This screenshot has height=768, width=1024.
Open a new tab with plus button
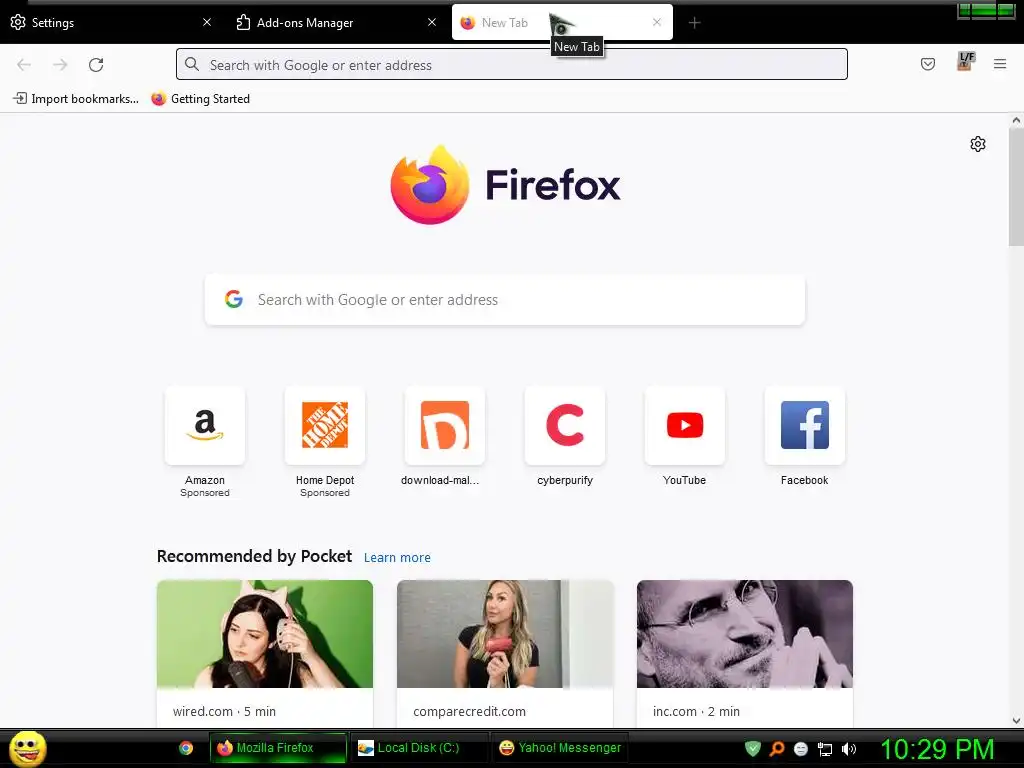click(694, 23)
